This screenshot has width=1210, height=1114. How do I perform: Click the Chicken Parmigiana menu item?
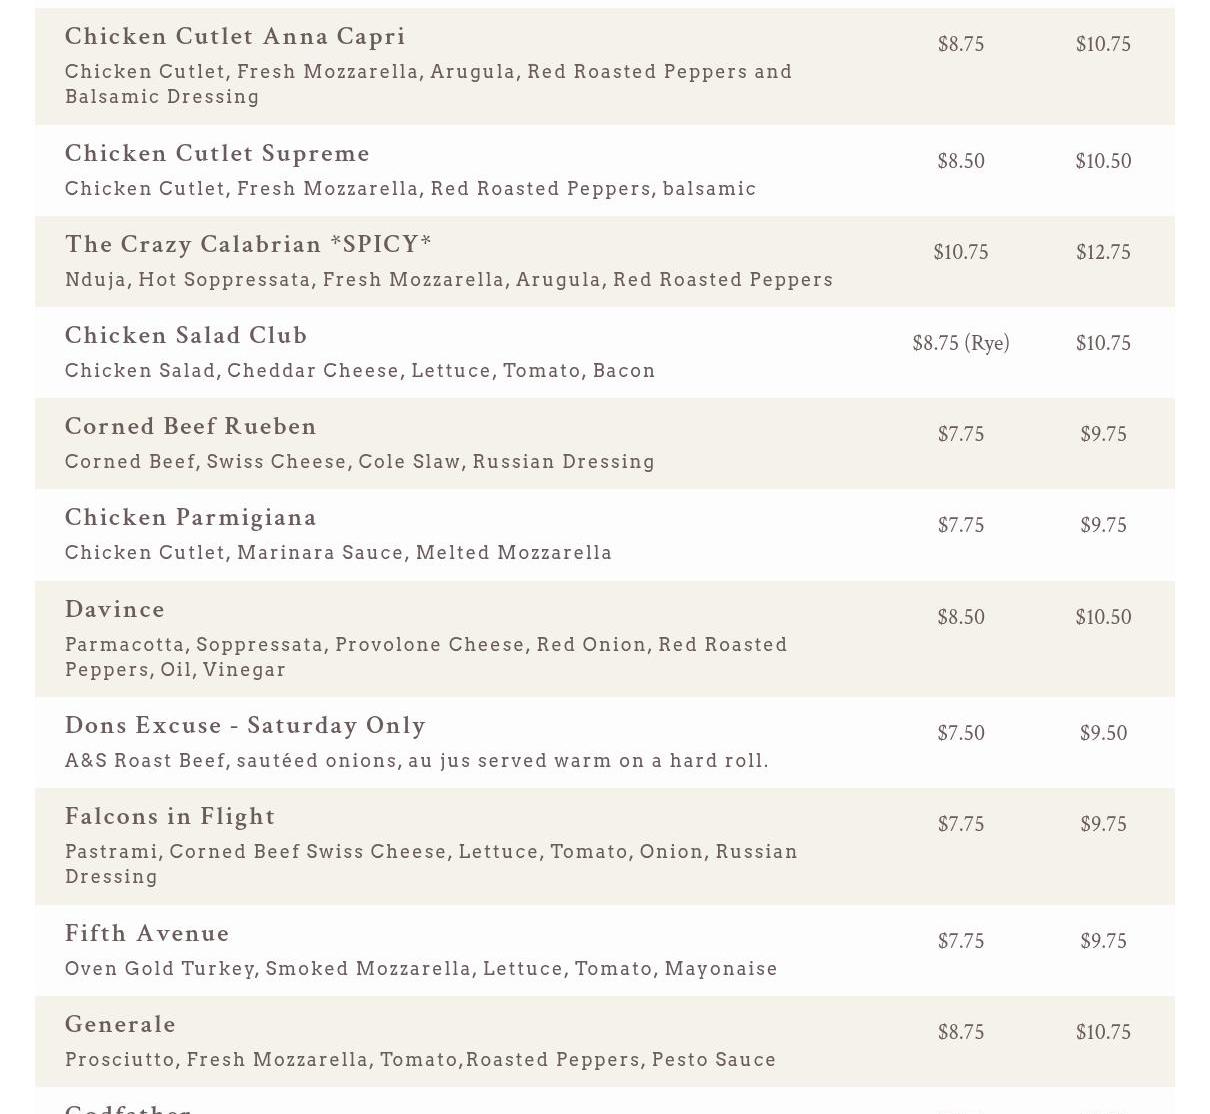tap(191, 518)
